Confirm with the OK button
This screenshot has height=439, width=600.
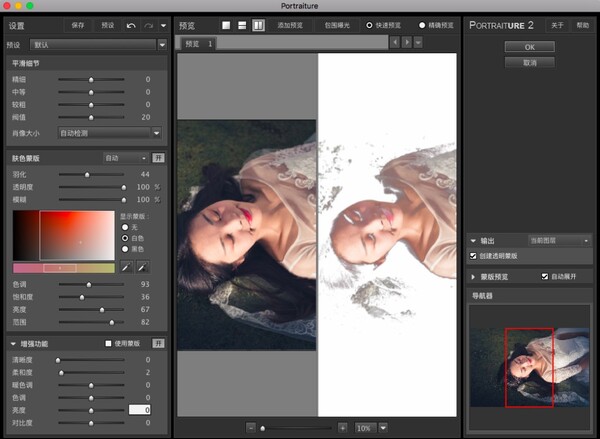coord(530,47)
